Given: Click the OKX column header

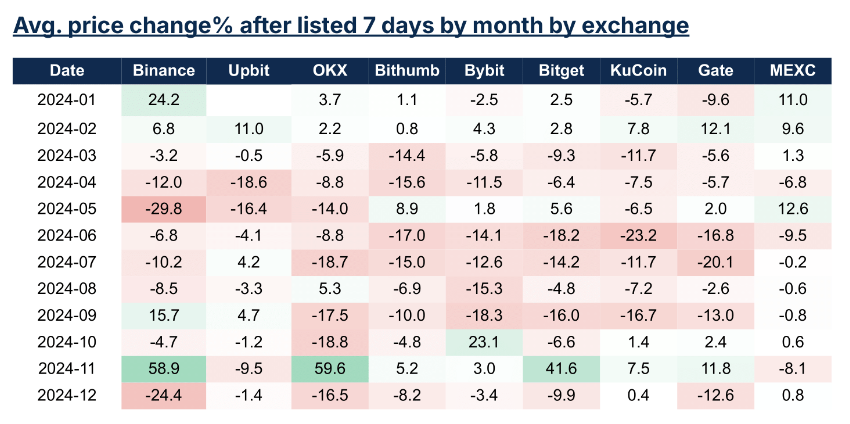Looking at the screenshot, I should click(x=329, y=71).
